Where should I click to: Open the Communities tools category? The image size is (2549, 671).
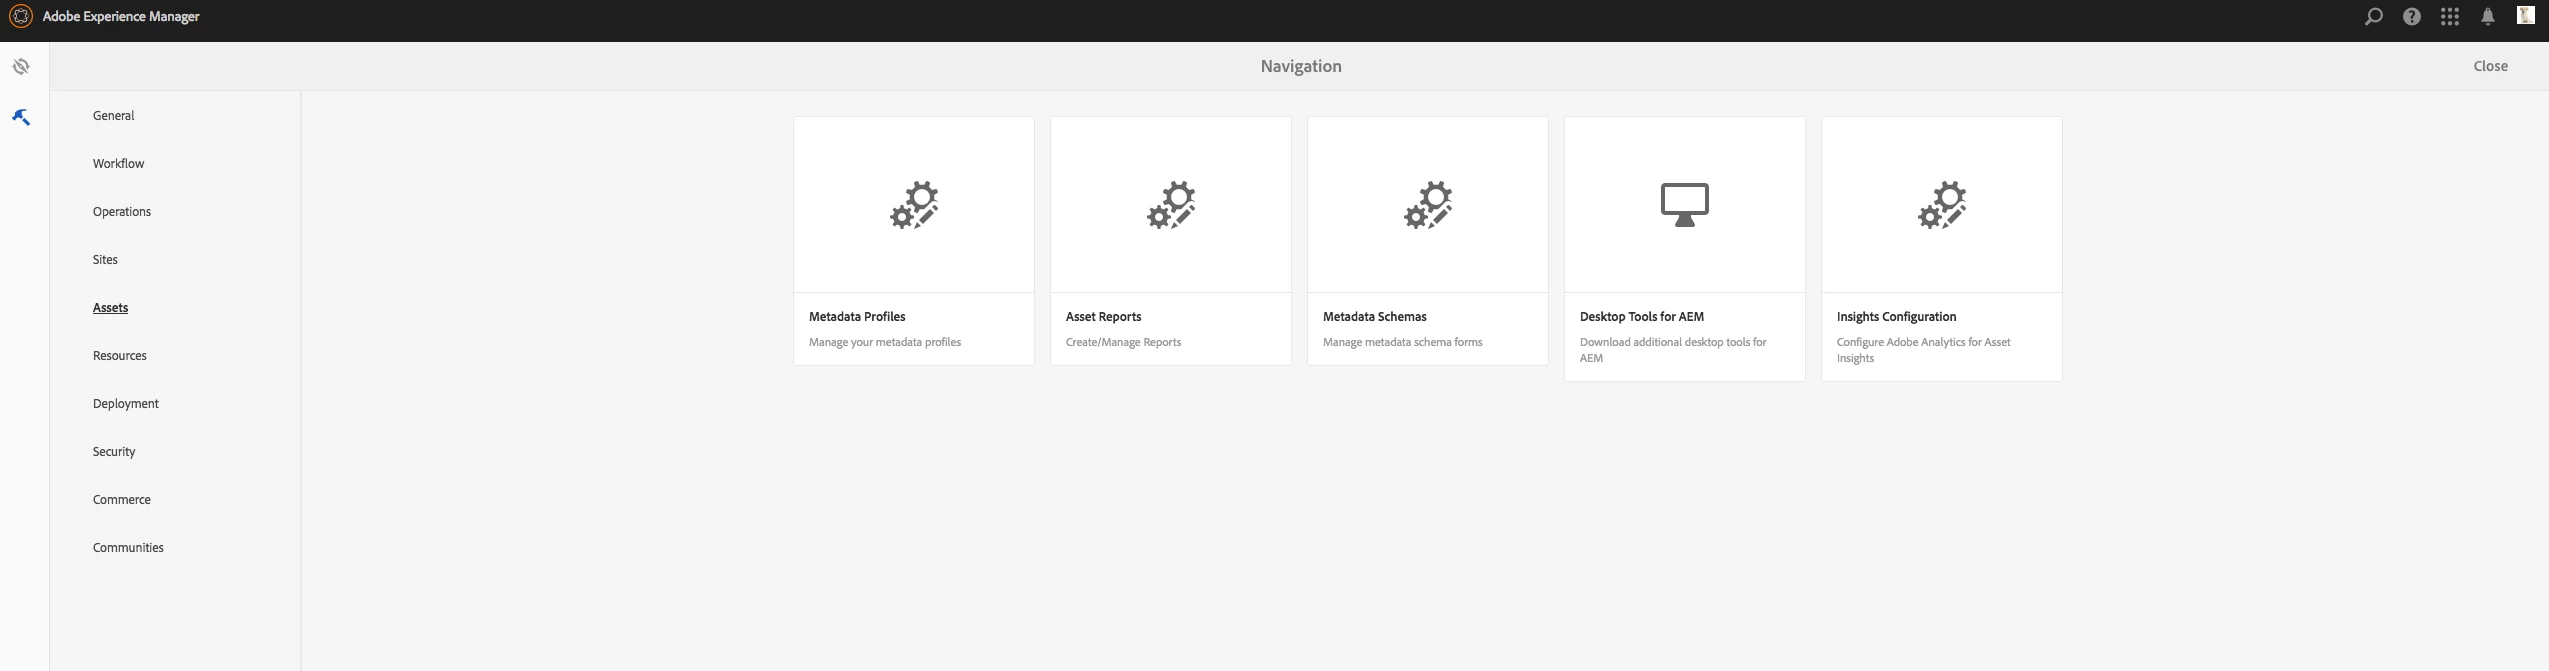point(128,548)
